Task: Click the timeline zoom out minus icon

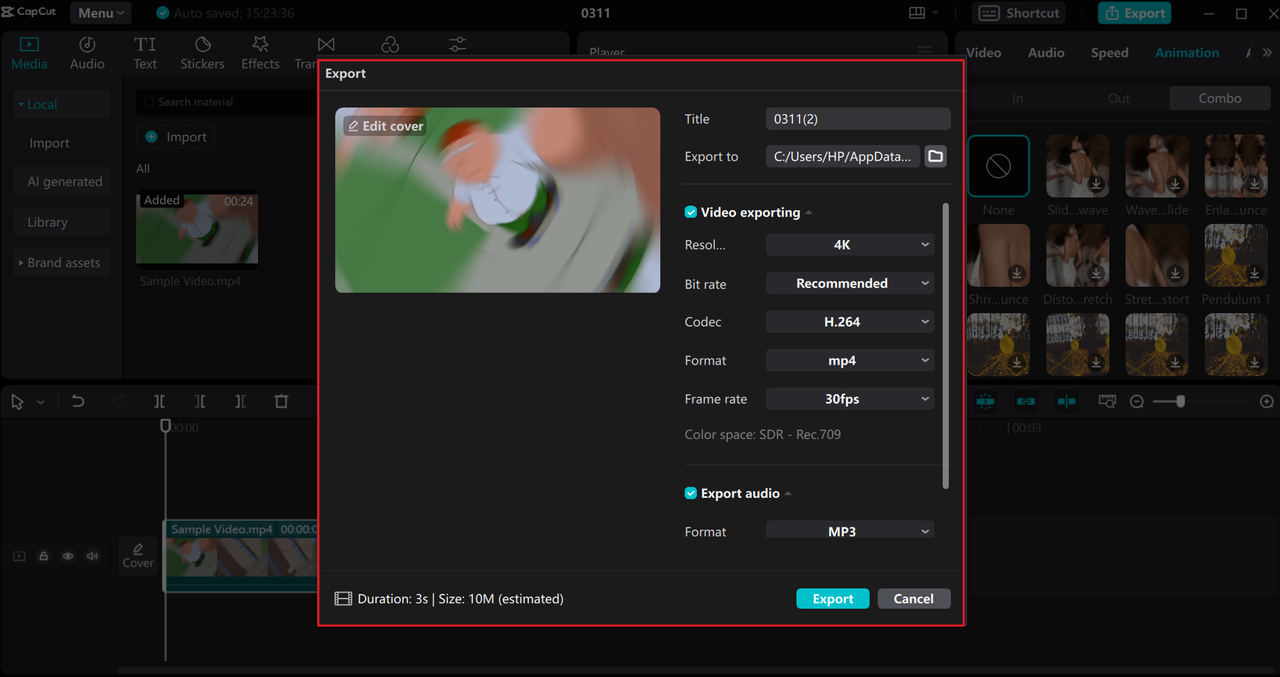Action: pos(1137,401)
